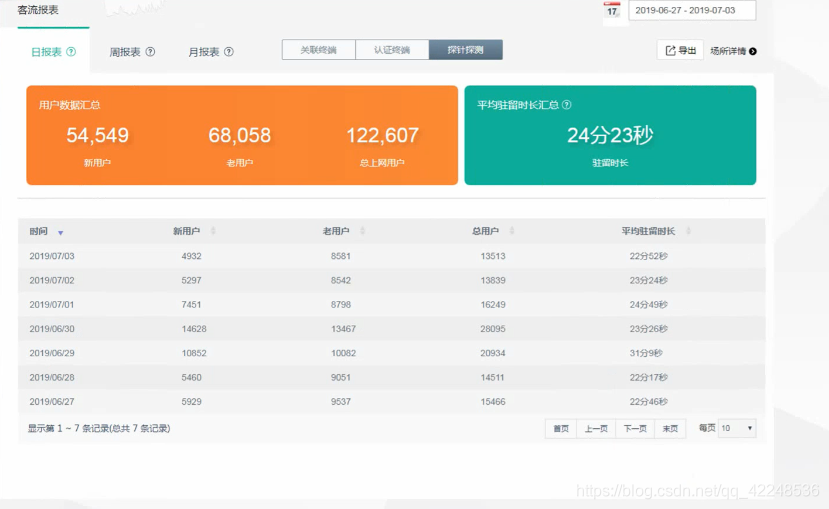
Task: Click the 68,058 老用户 summary figure
Action: coord(240,135)
